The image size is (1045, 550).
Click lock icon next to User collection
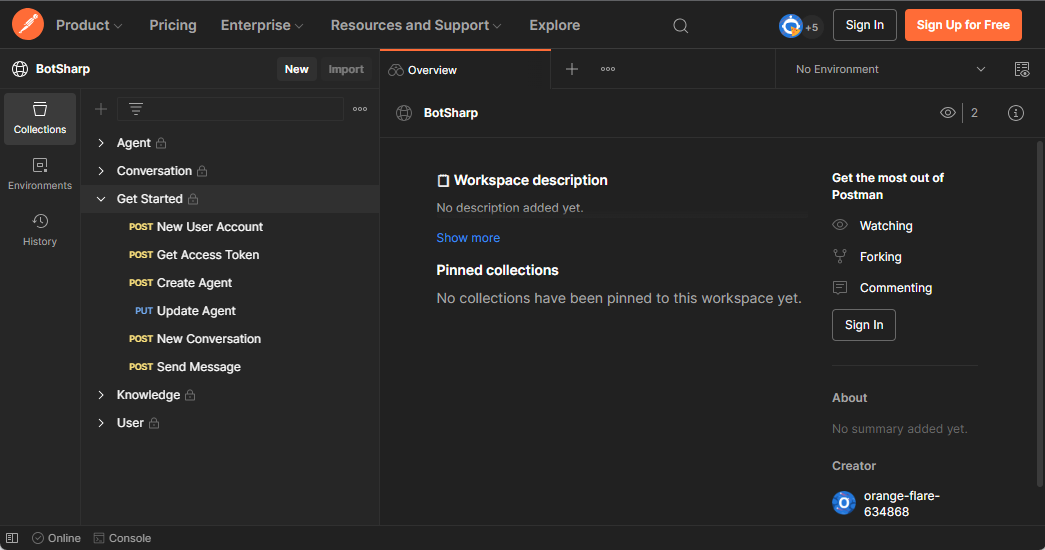tap(154, 423)
